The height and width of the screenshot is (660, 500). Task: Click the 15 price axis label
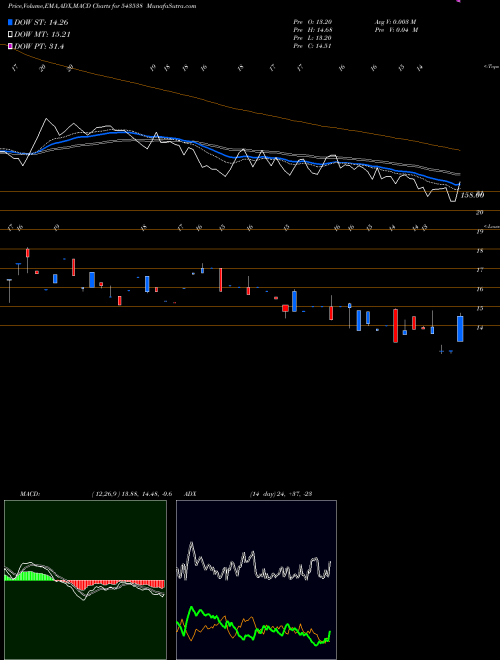(x=479, y=309)
